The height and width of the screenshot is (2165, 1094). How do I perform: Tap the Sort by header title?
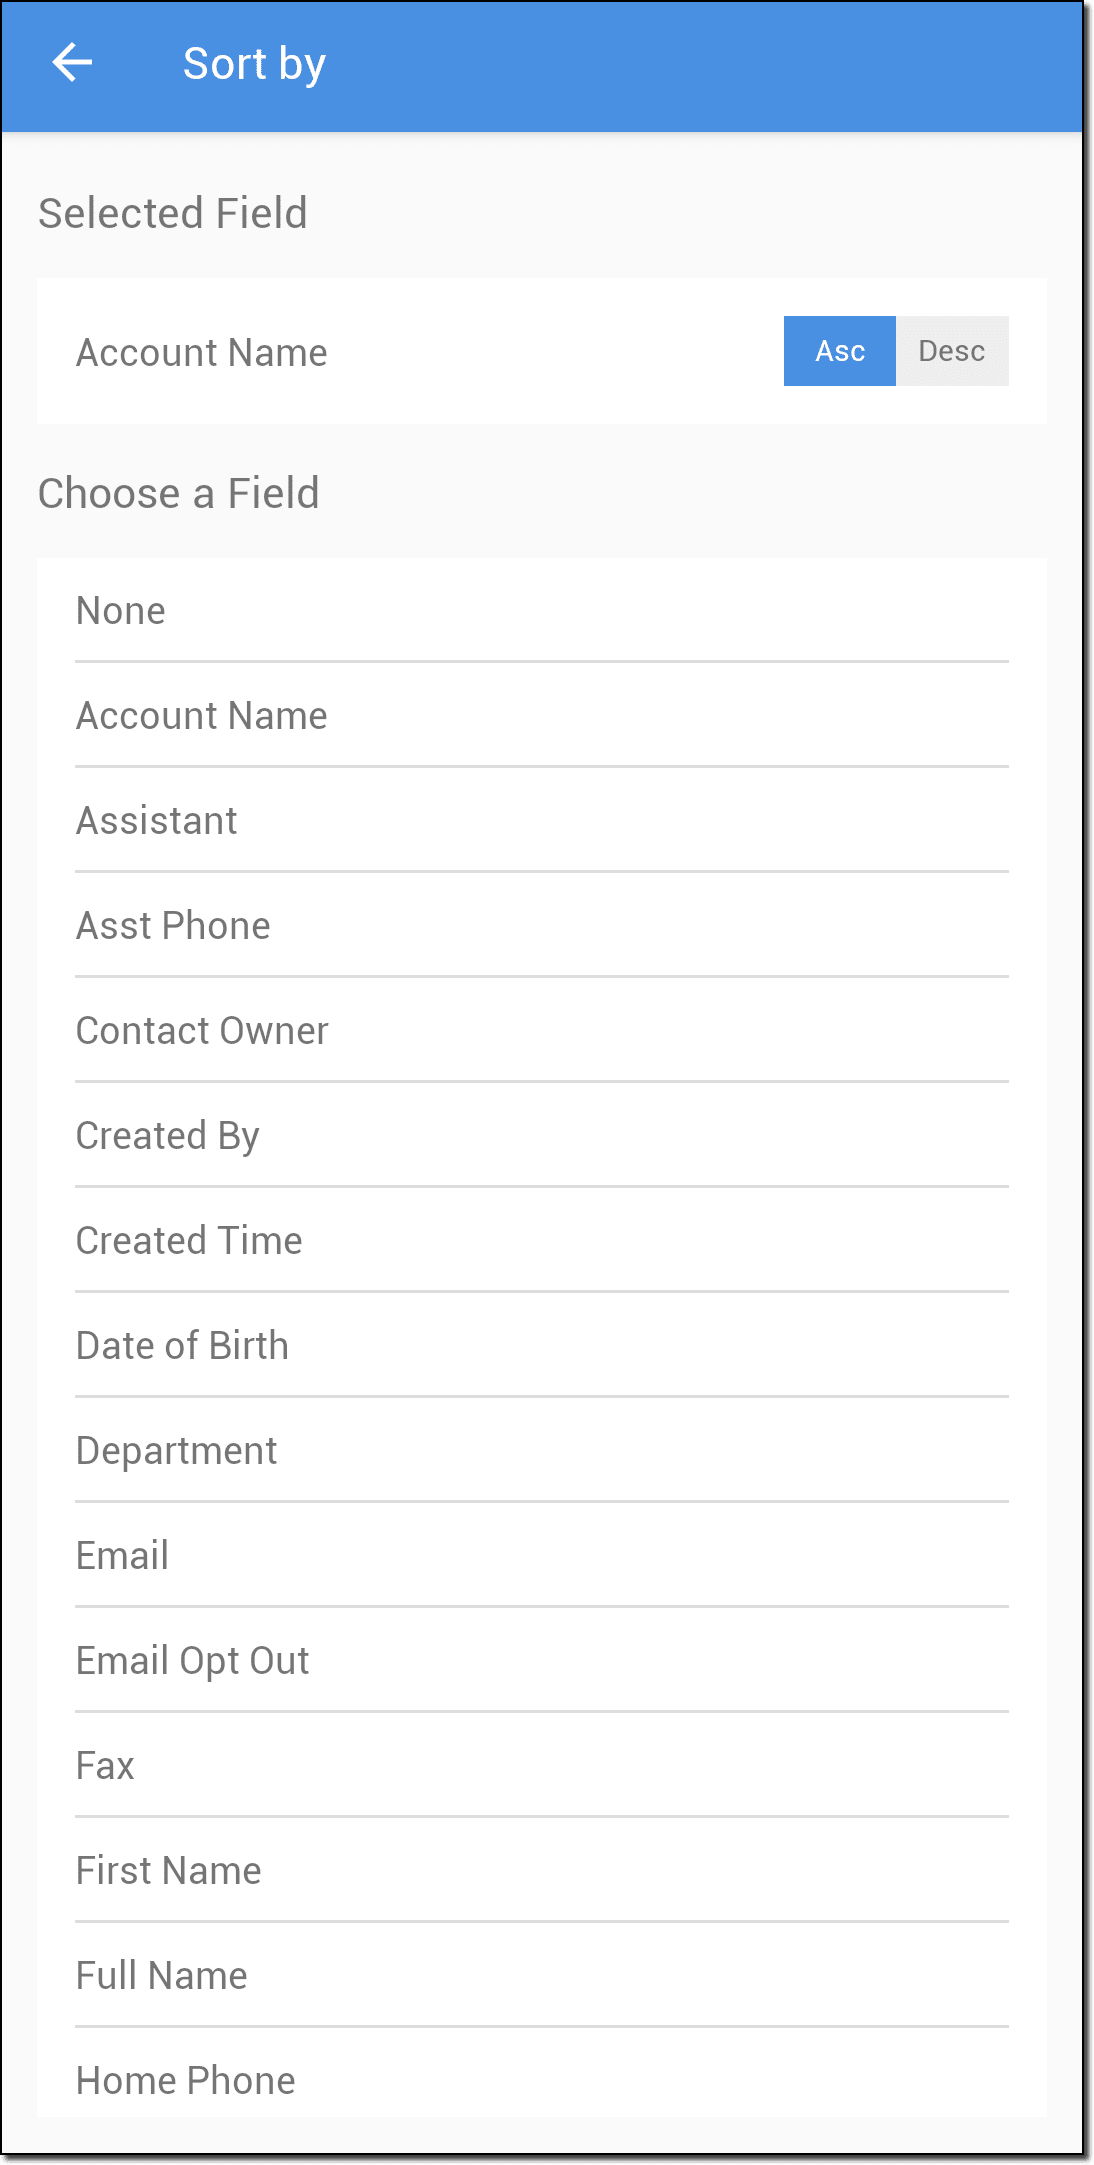pos(254,64)
